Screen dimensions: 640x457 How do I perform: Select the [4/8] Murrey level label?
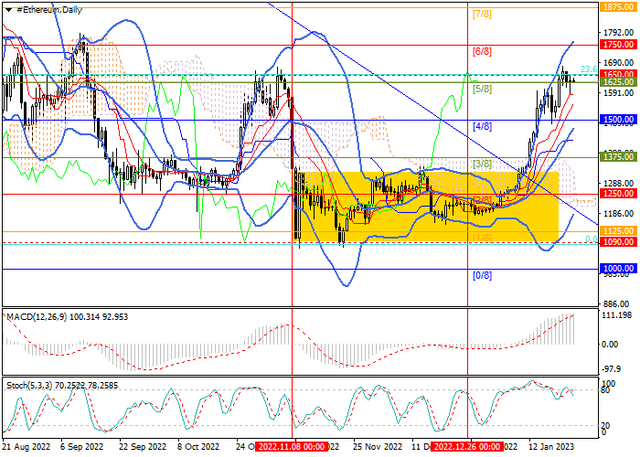[481, 127]
